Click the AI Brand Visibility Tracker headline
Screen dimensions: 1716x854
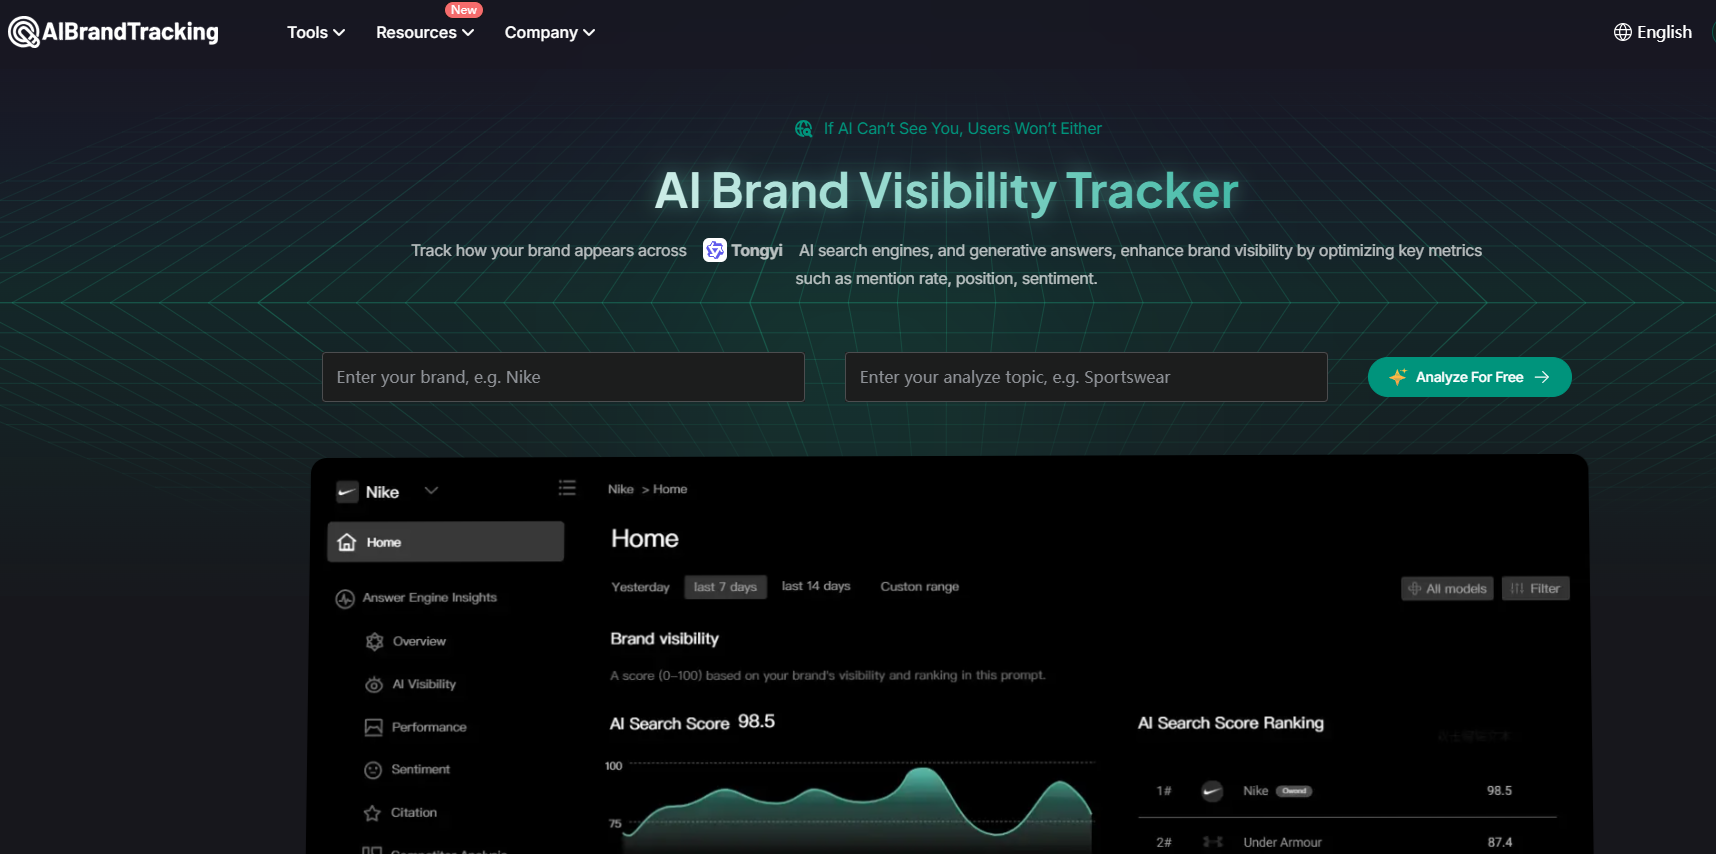pyautogui.click(x=946, y=191)
